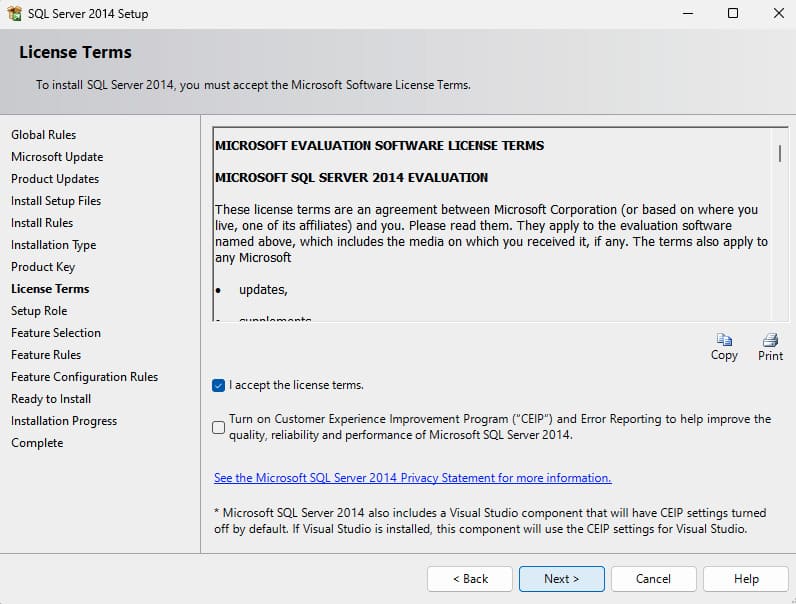796x604 pixels.
Task: Click the 'updates,' bullet in license text
Action: [x=263, y=290]
